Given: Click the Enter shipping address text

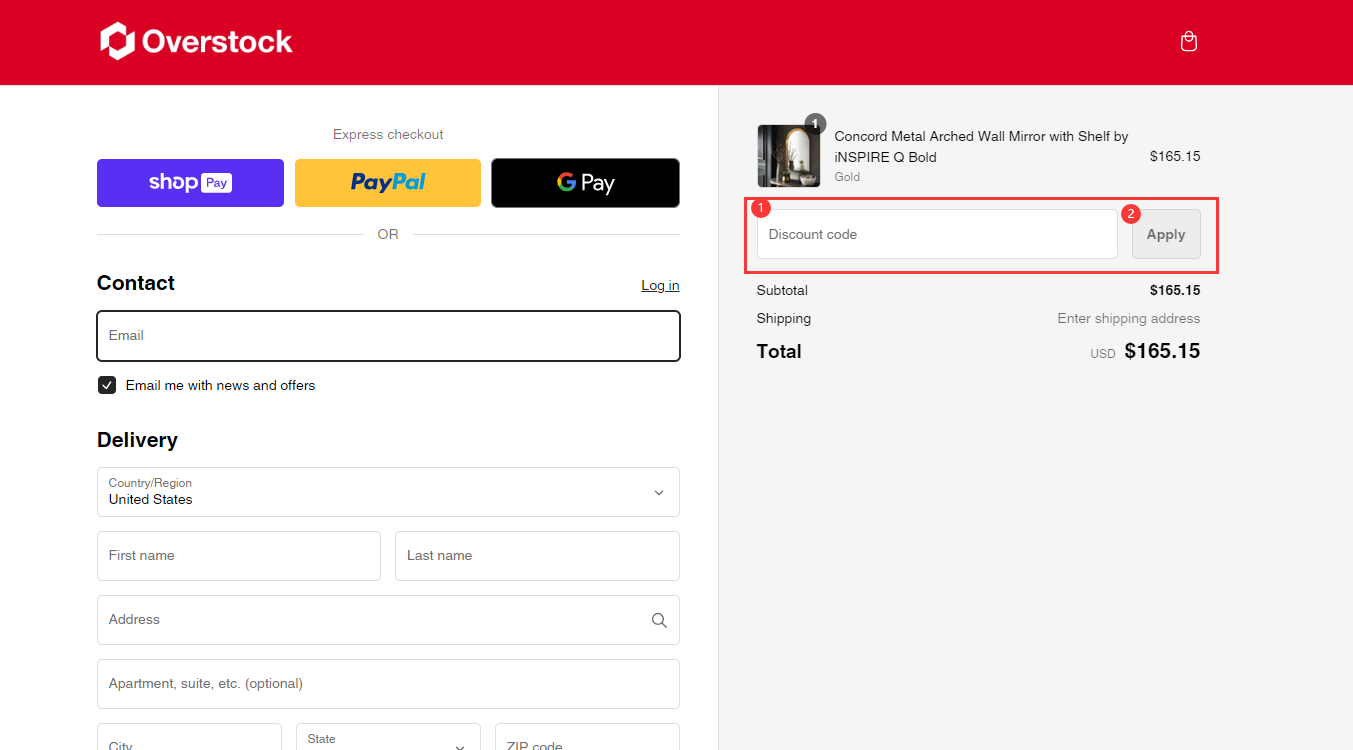Looking at the screenshot, I should (x=1129, y=318).
